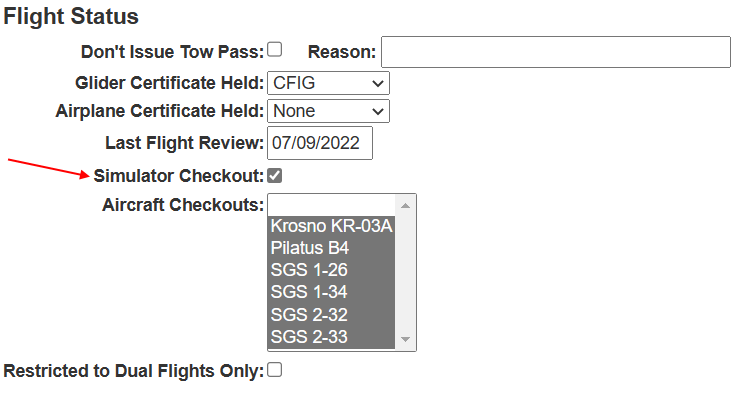Screen dimensions: 747x393
Task: Uncheck the Simulator Checkout checkbox
Action: 274,175
